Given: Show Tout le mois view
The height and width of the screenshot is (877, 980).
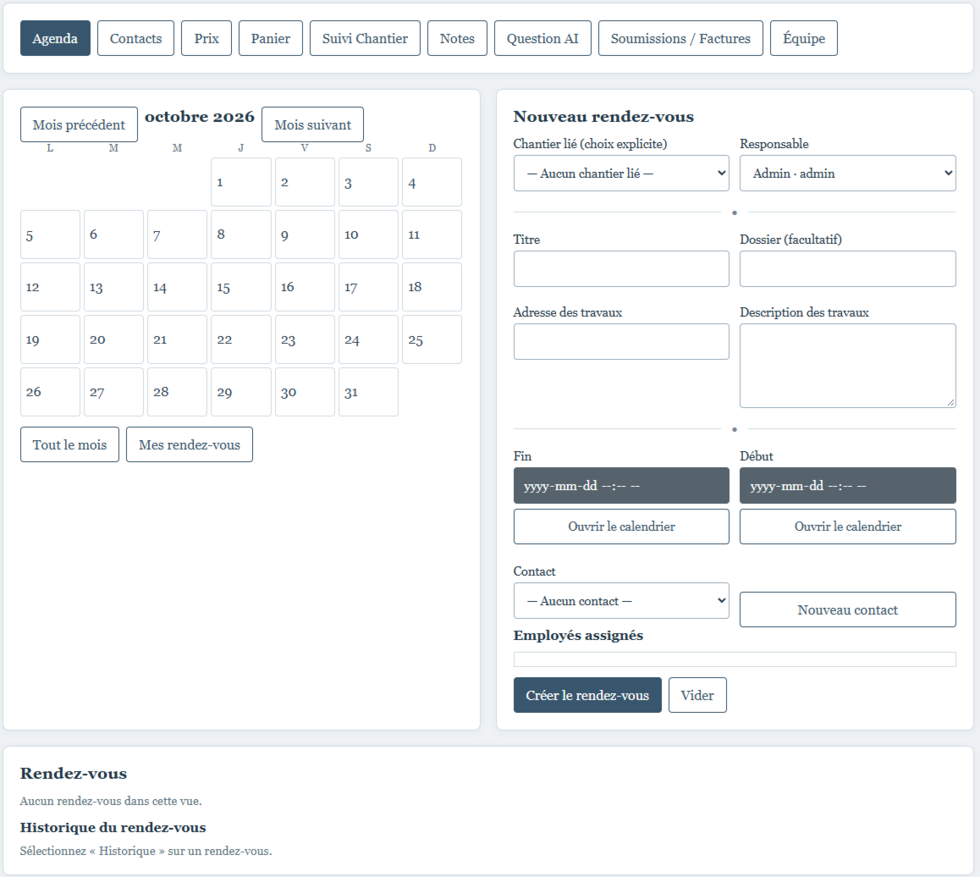Looking at the screenshot, I should 69,444.
